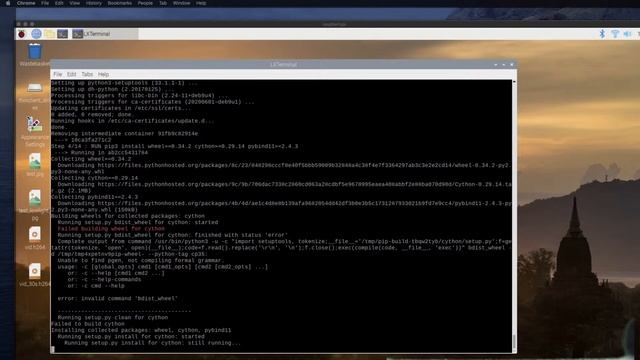The height and width of the screenshot is (360, 640).
Task: Close the LXTerminal window
Action: [511, 64]
